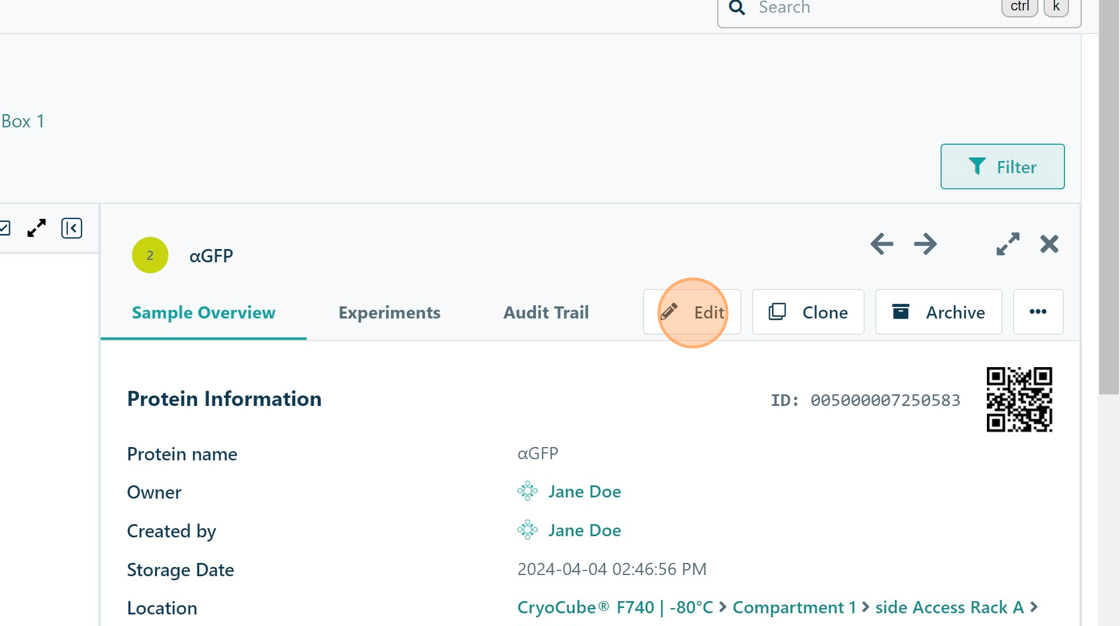1120x626 pixels.
Task: Open the Created by Jane Doe link
Action: [x=584, y=530]
